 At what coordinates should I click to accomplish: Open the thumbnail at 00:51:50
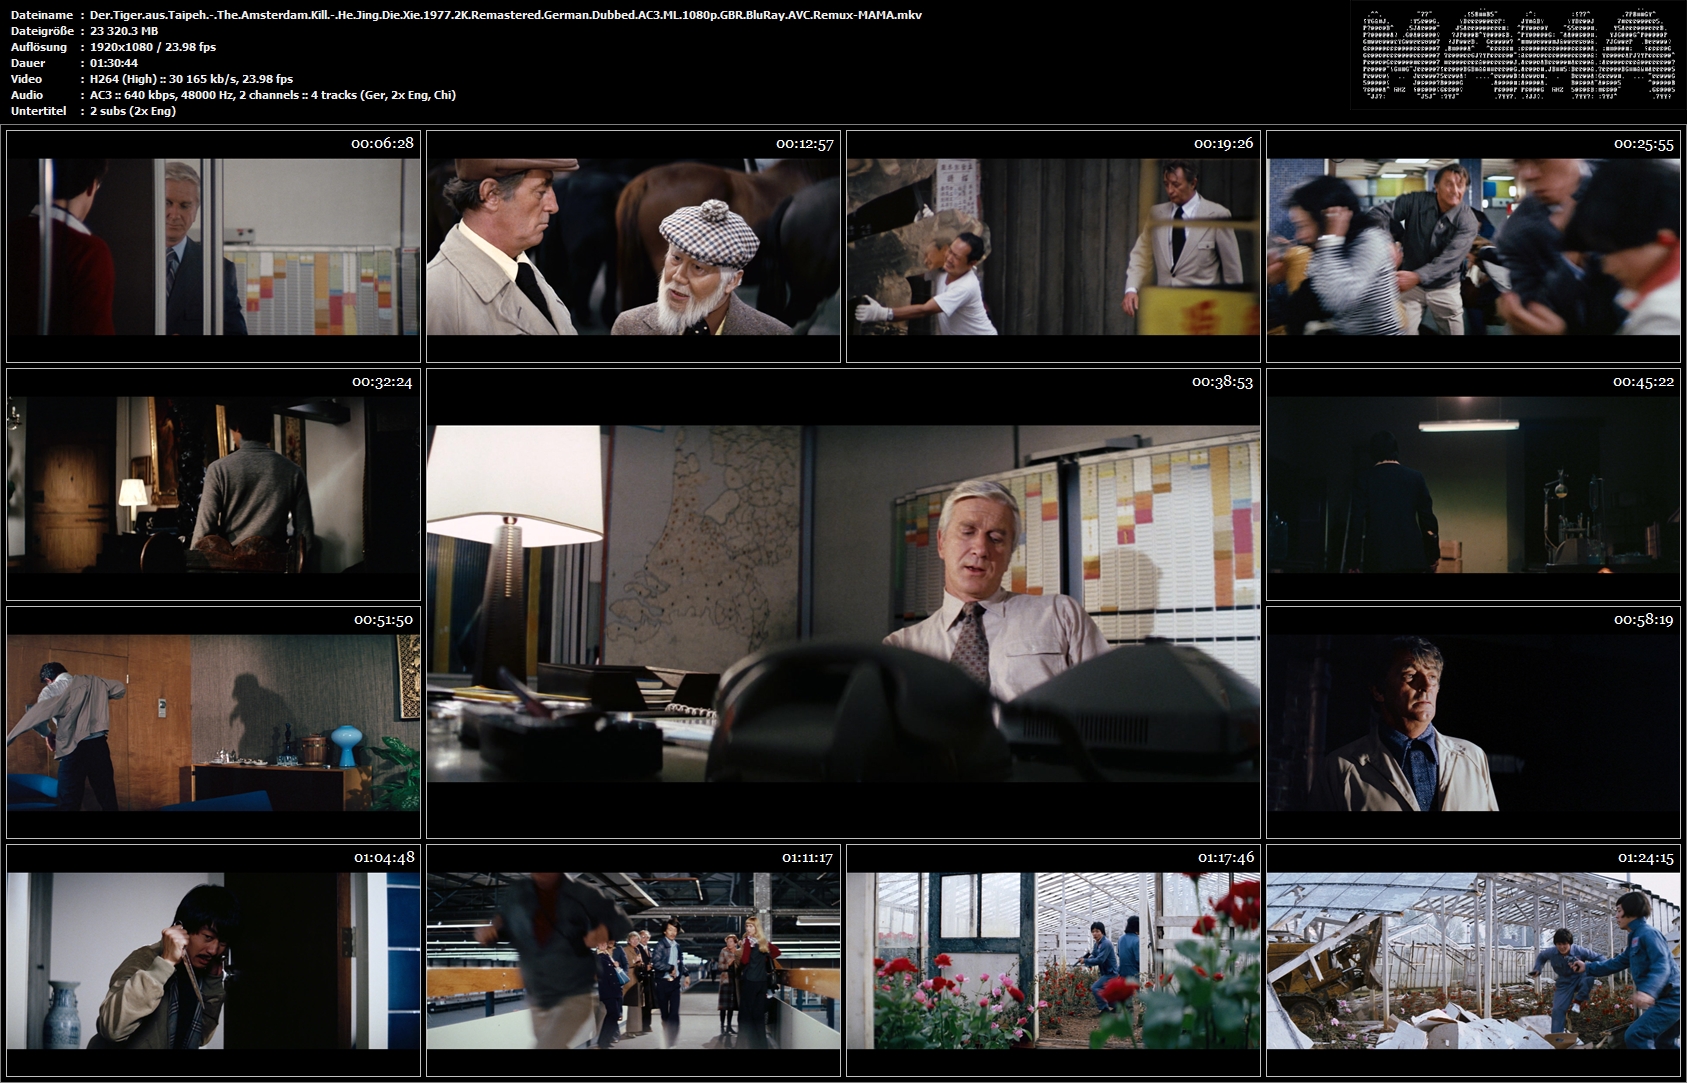tap(213, 722)
